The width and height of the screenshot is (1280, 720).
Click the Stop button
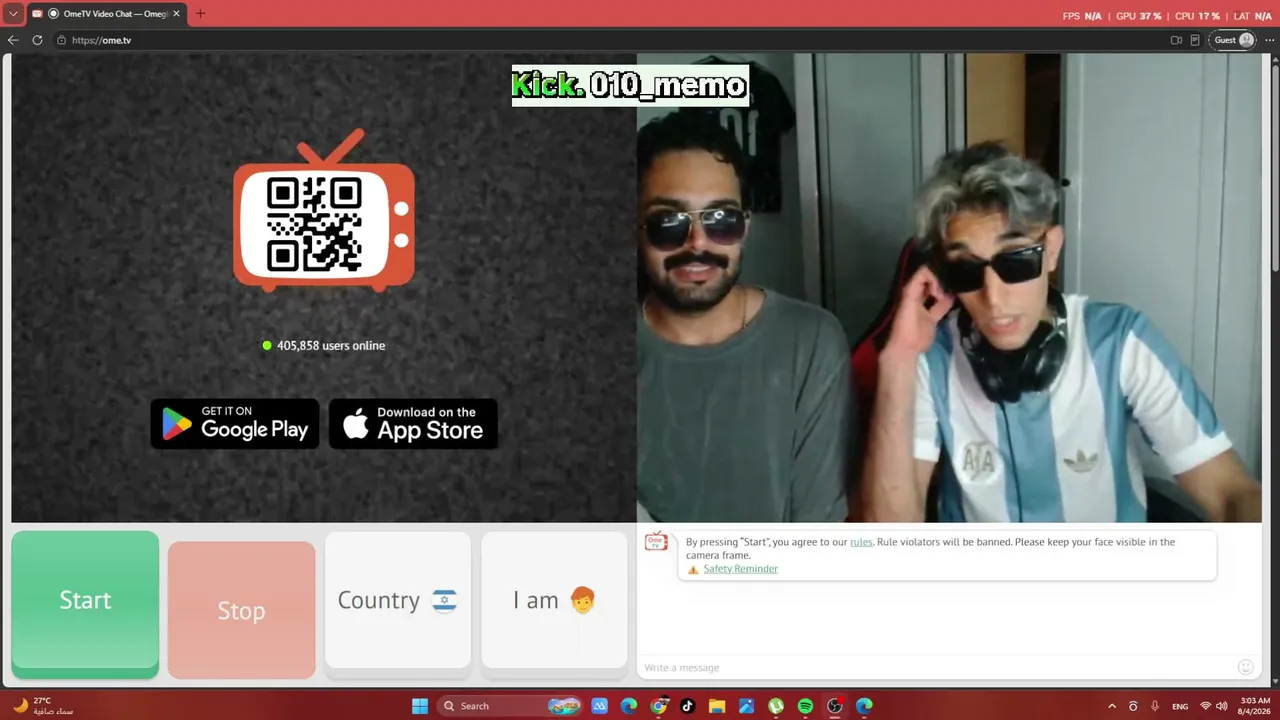tap(241, 610)
